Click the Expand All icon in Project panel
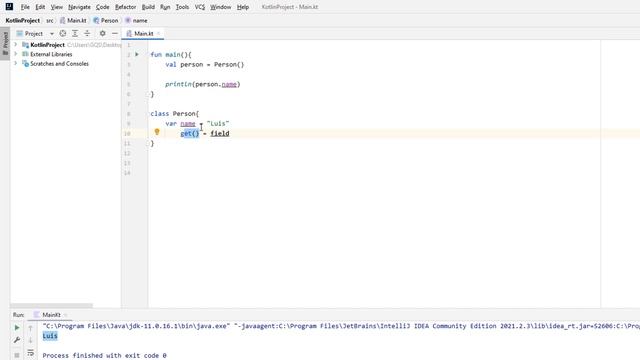 [x=75, y=33]
